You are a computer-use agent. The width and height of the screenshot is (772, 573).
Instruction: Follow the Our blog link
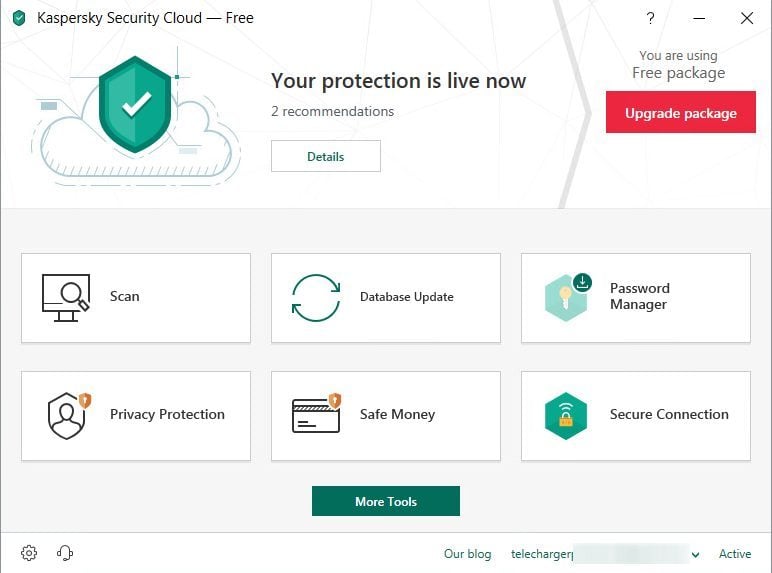tap(467, 554)
